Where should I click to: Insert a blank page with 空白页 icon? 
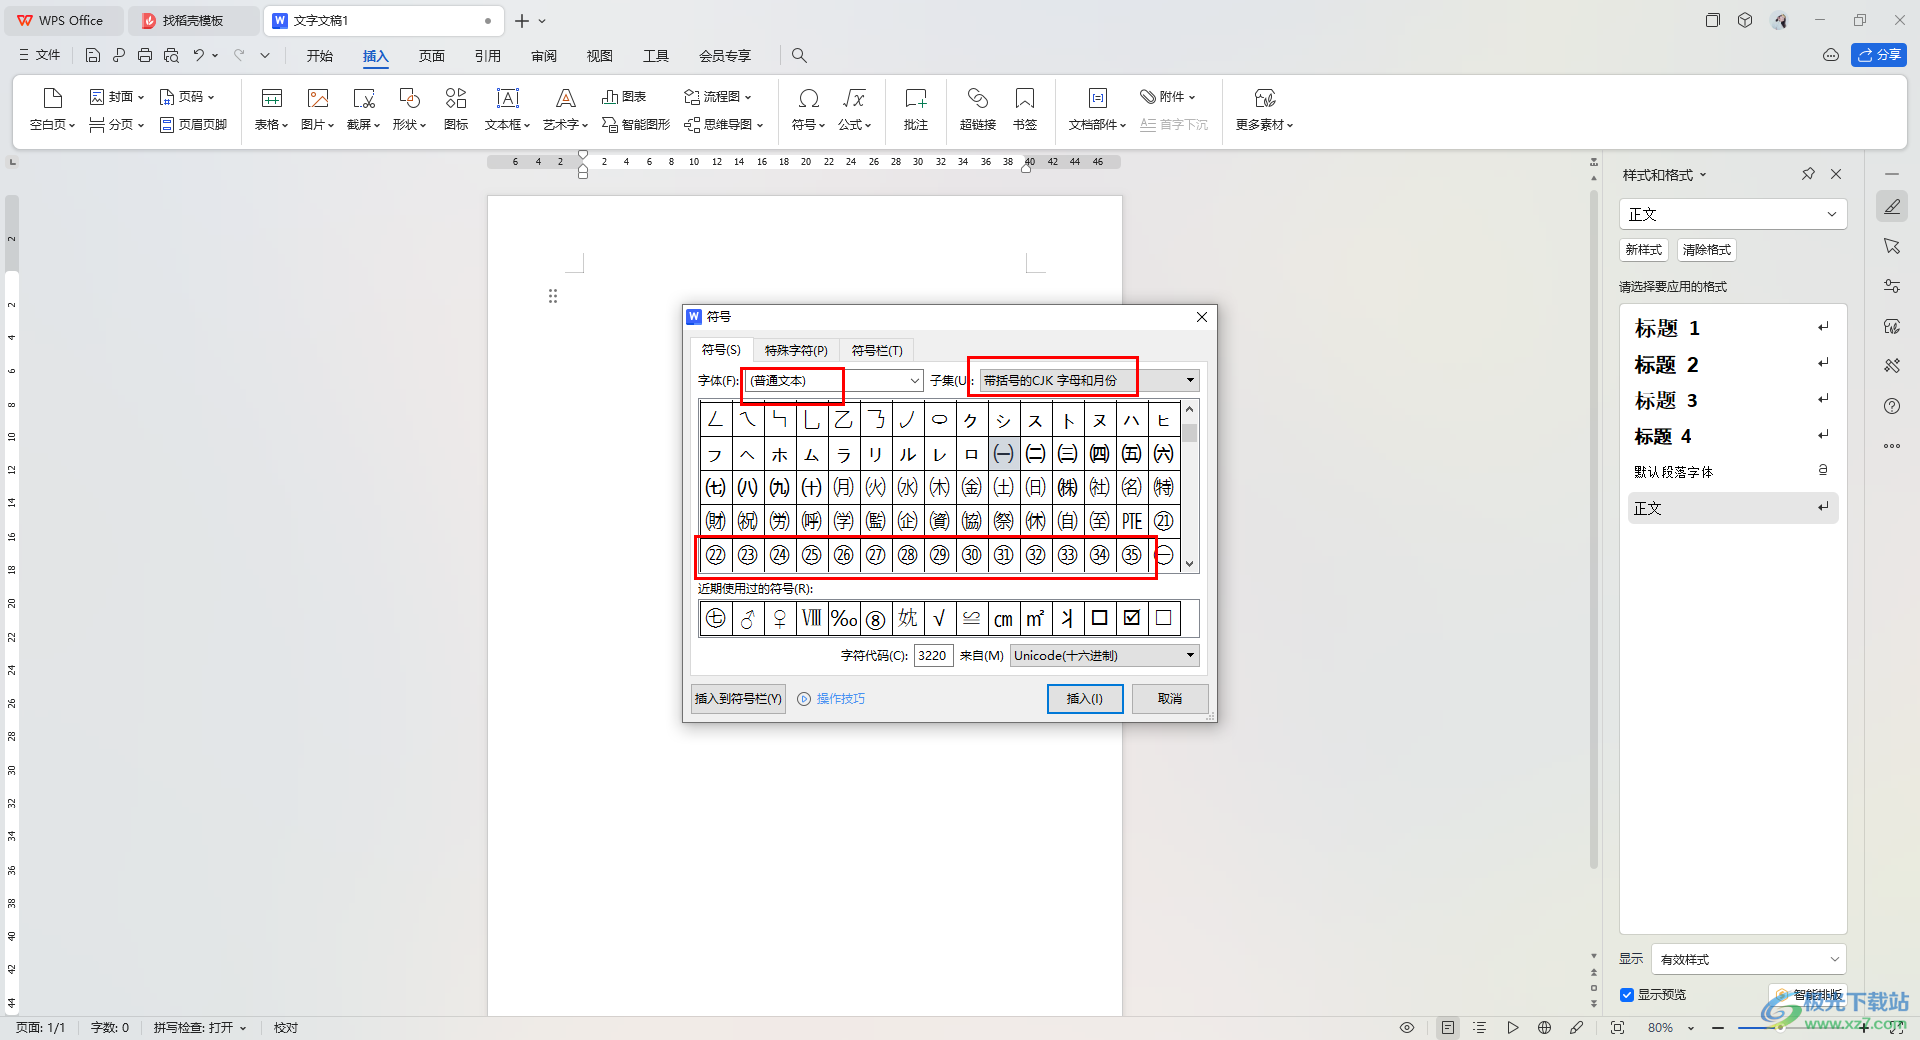[52, 109]
